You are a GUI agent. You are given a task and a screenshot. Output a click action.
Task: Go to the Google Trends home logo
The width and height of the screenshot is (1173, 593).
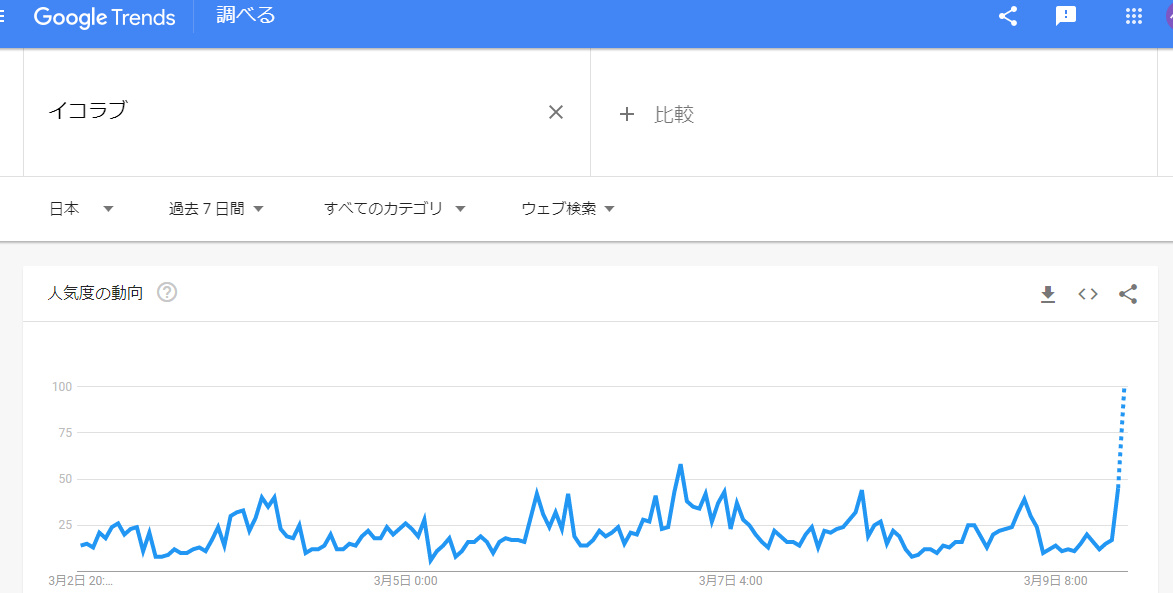[x=104, y=17]
